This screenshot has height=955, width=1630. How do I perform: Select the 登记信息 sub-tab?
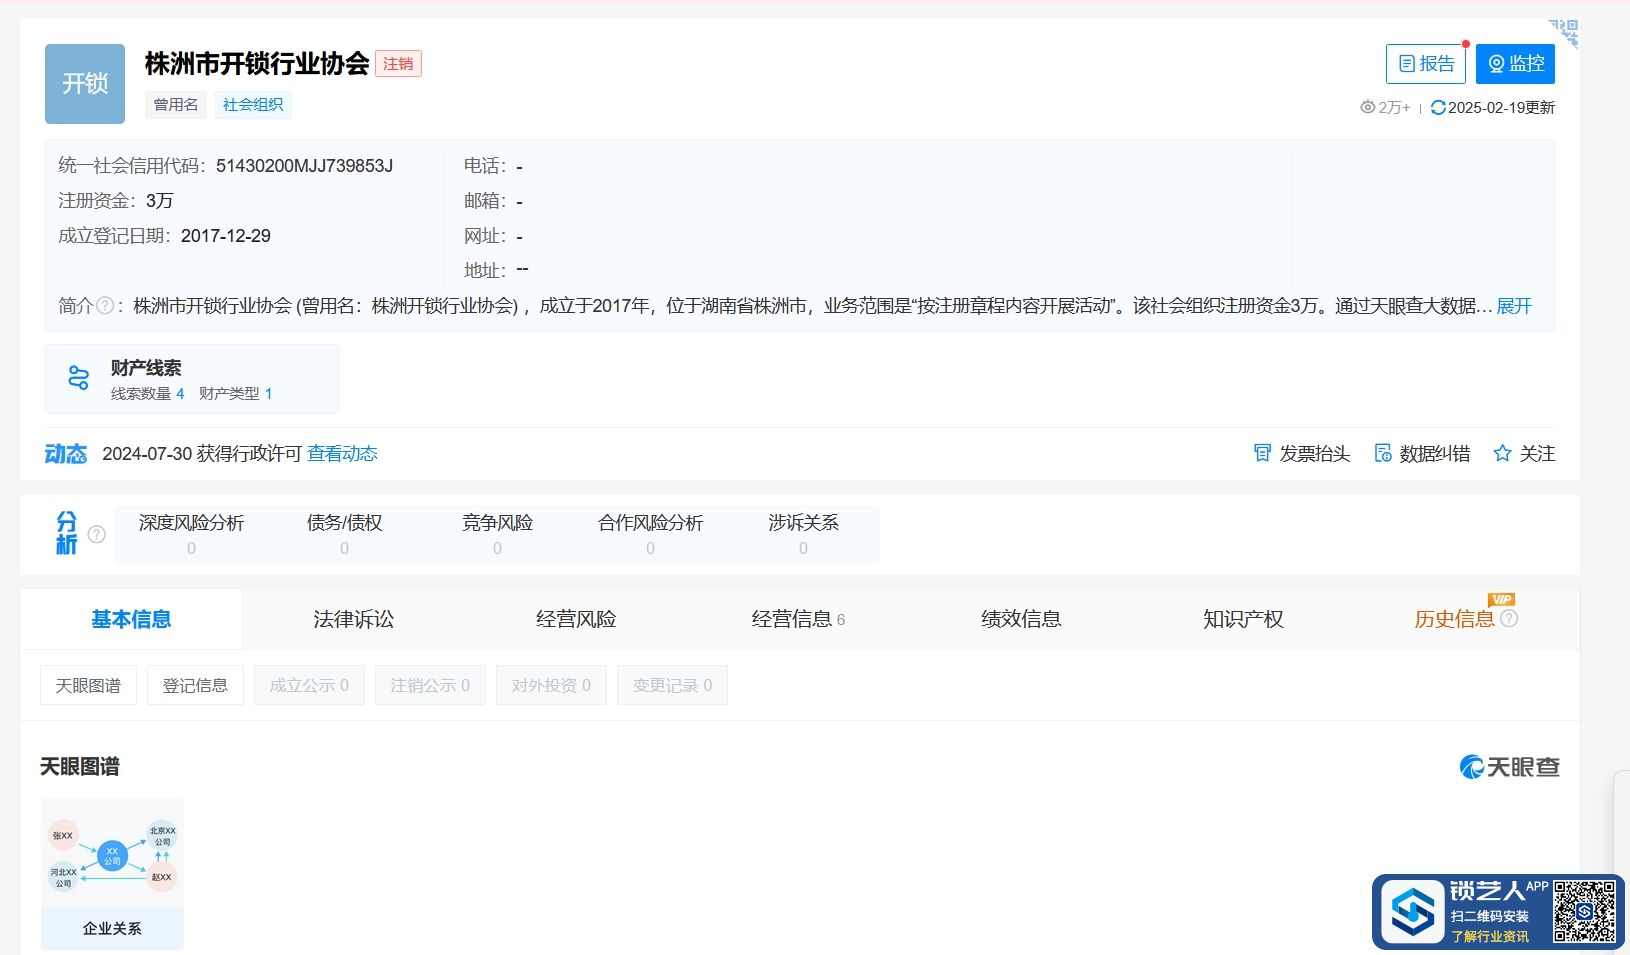pyautogui.click(x=195, y=685)
